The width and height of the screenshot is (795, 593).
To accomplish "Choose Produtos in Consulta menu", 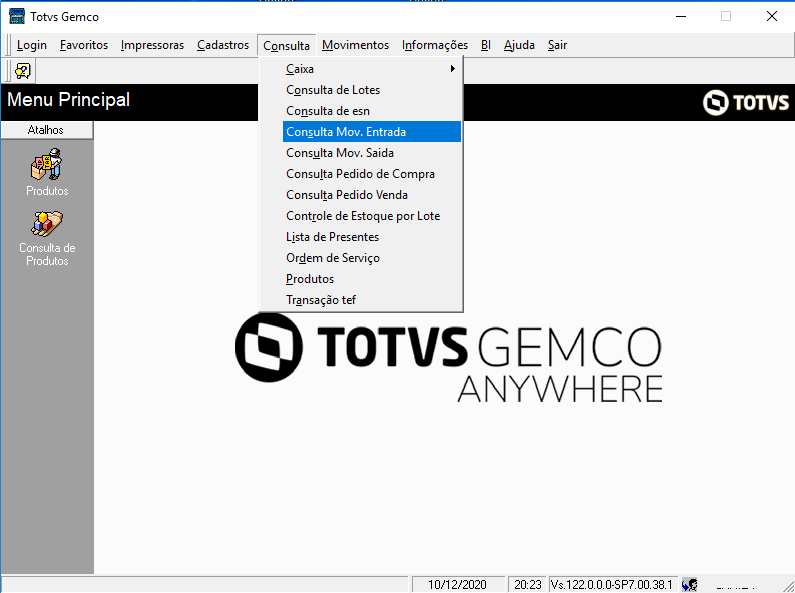I will pyautogui.click(x=372, y=279).
